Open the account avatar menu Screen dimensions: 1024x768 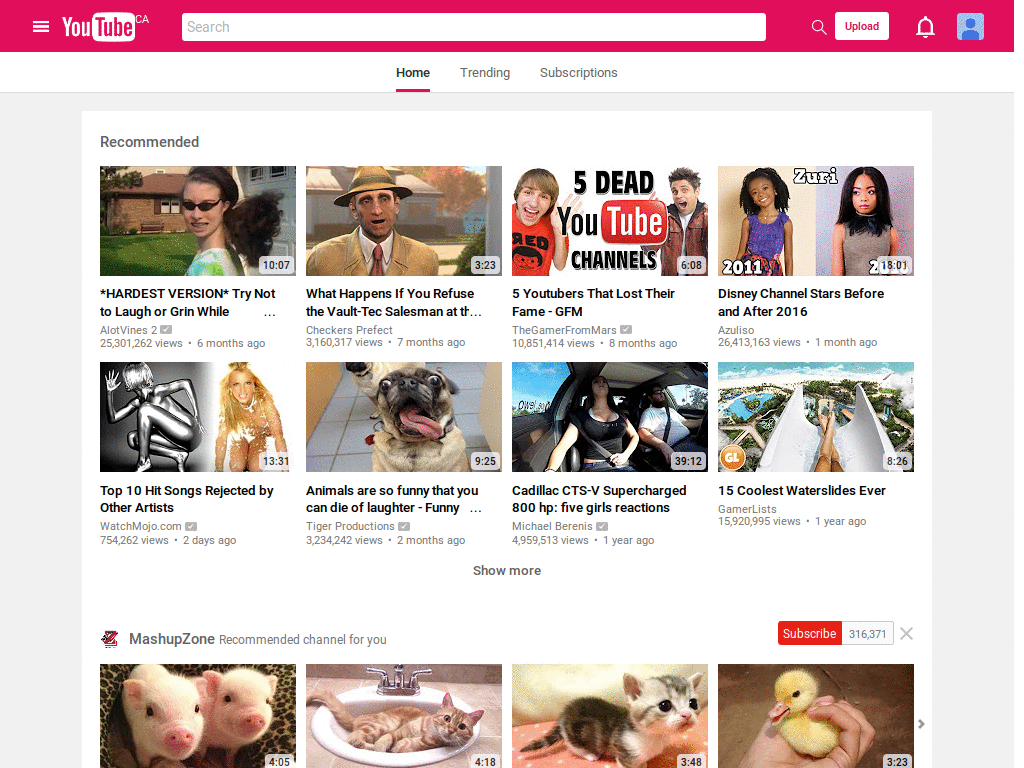click(x=970, y=27)
